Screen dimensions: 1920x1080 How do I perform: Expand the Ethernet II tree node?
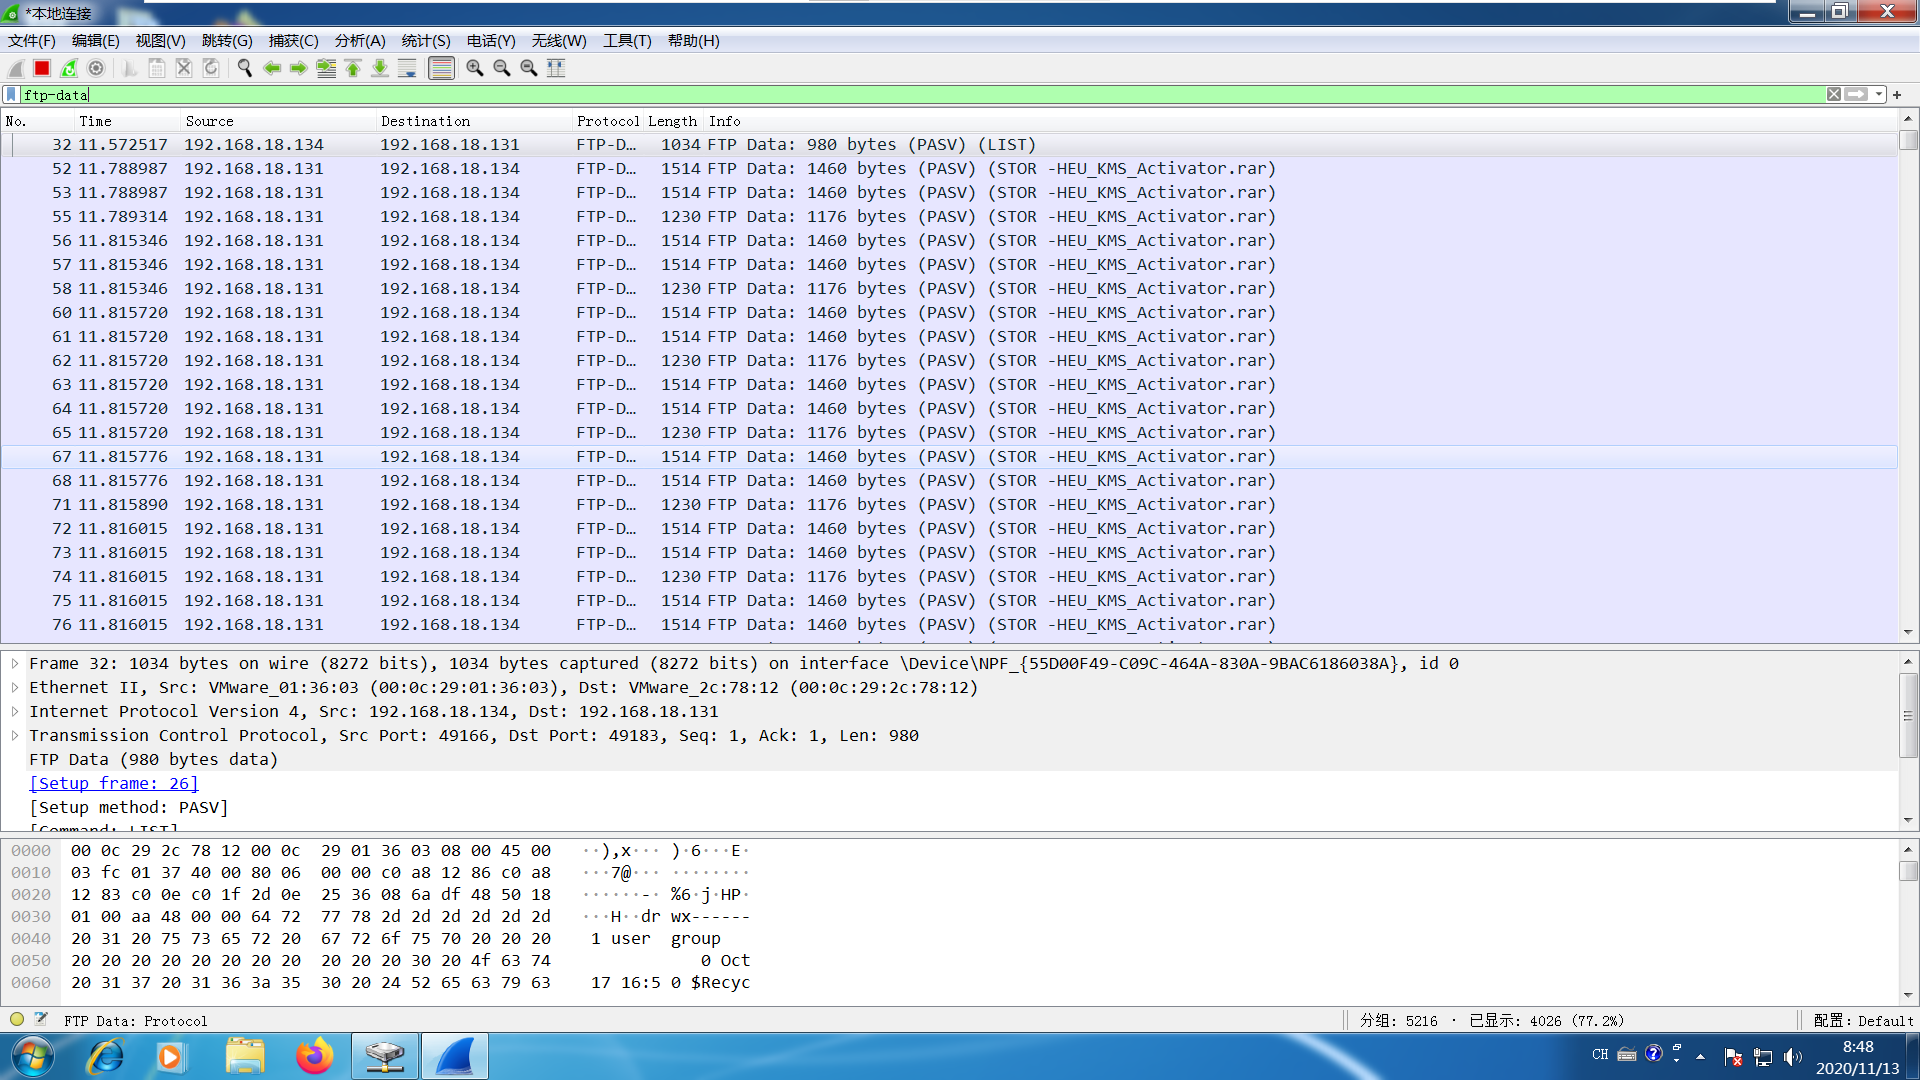(15, 687)
